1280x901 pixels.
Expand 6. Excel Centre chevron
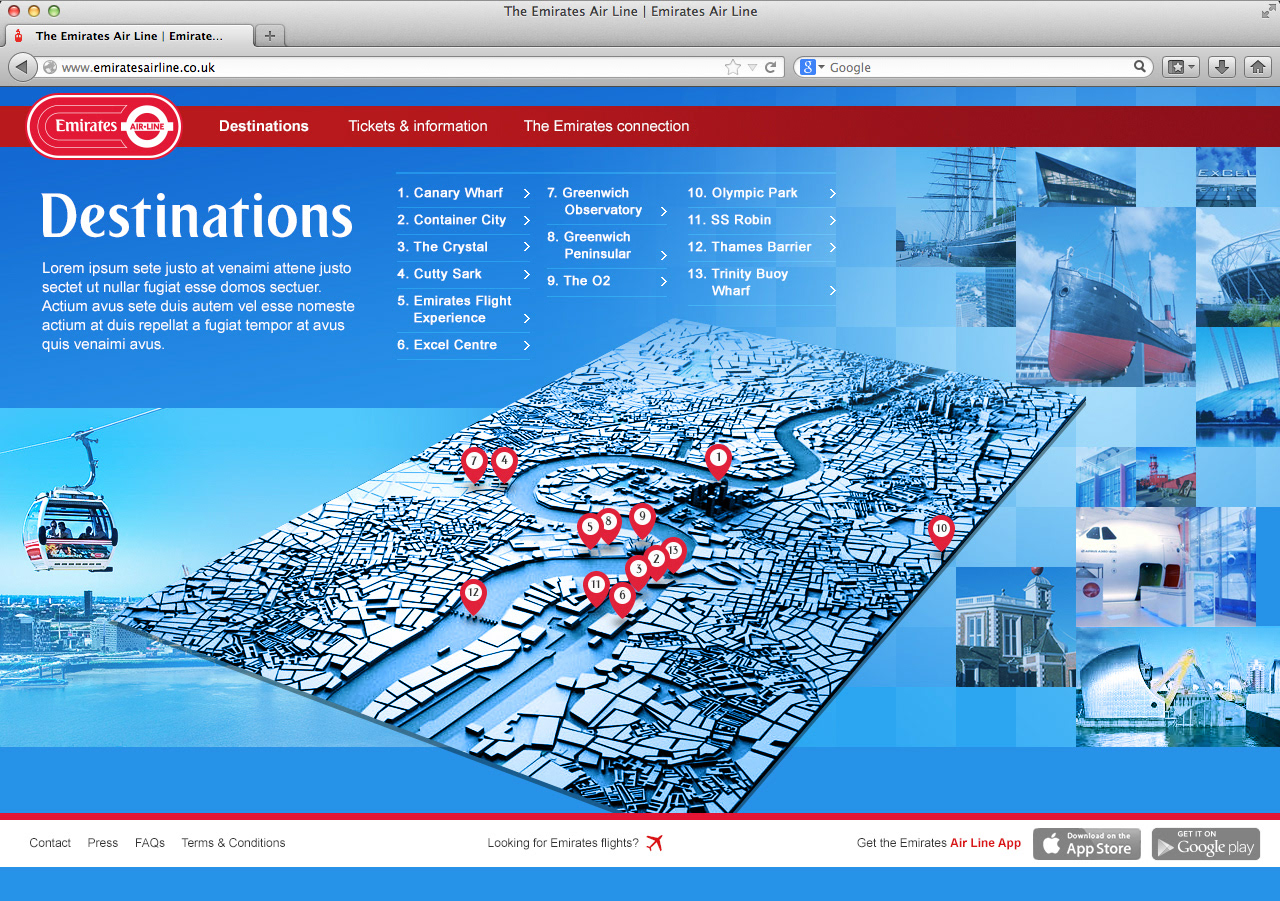coord(526,346)
